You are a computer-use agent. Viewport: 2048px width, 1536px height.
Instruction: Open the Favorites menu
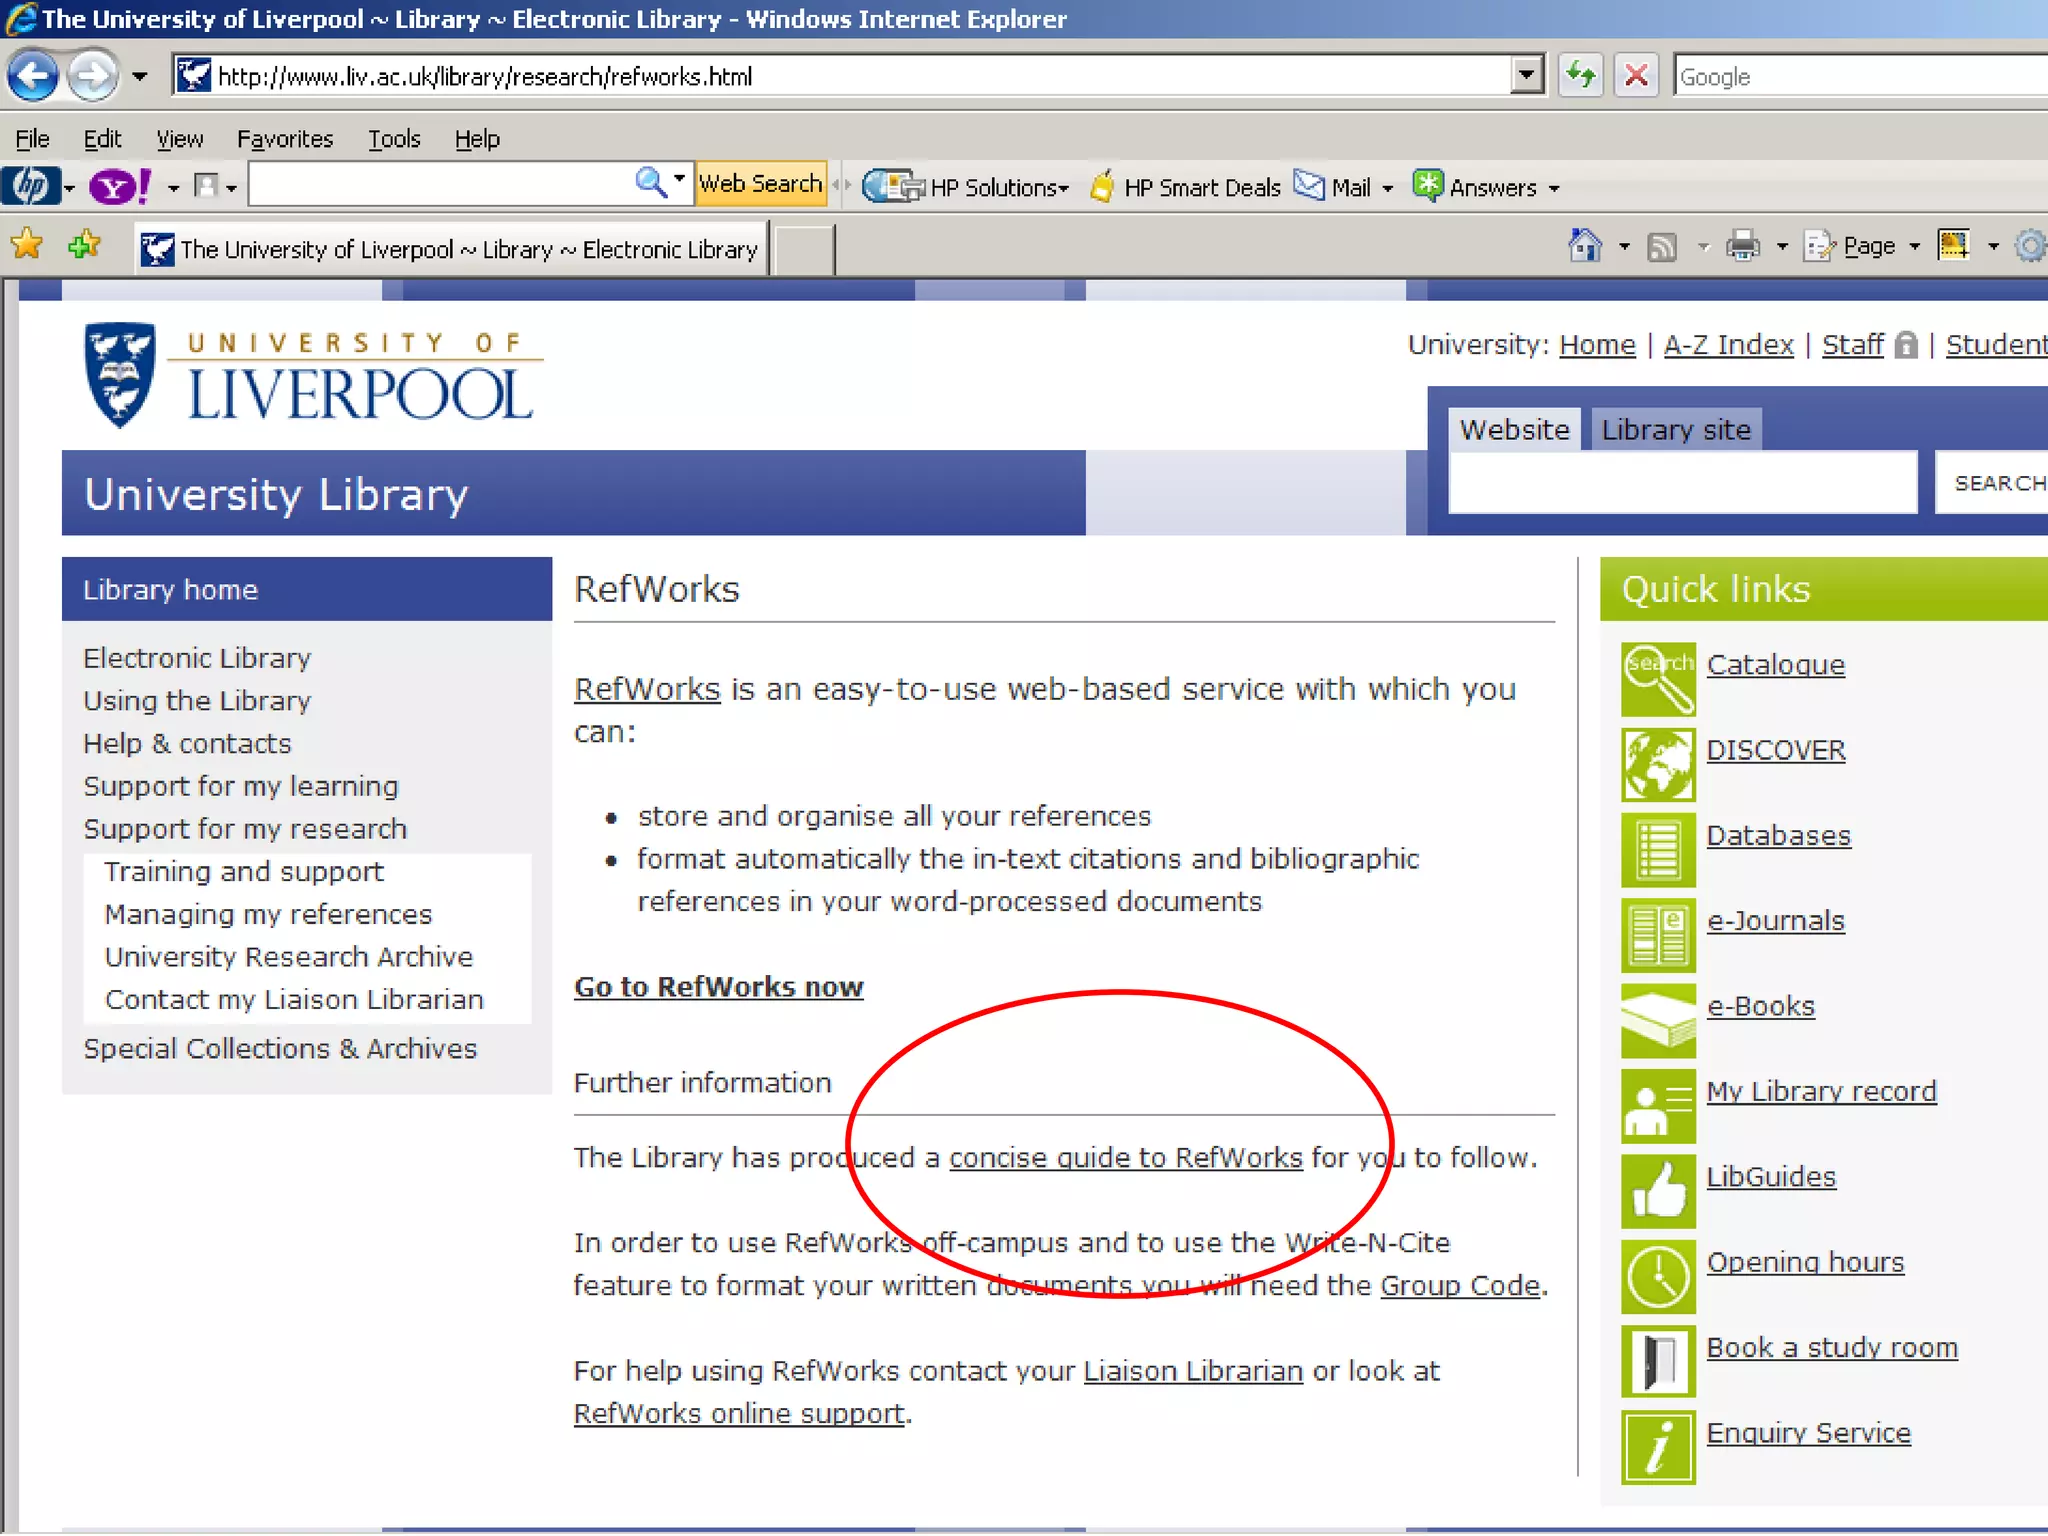284,139
